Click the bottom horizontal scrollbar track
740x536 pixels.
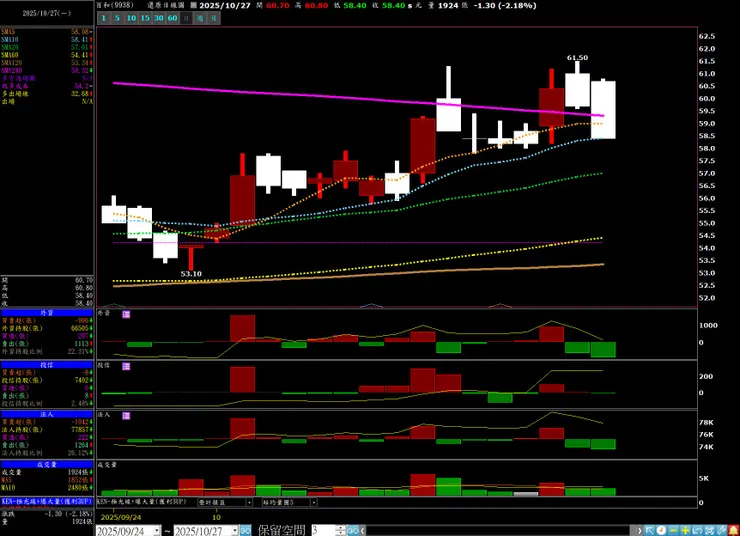[x=501, y=531]
